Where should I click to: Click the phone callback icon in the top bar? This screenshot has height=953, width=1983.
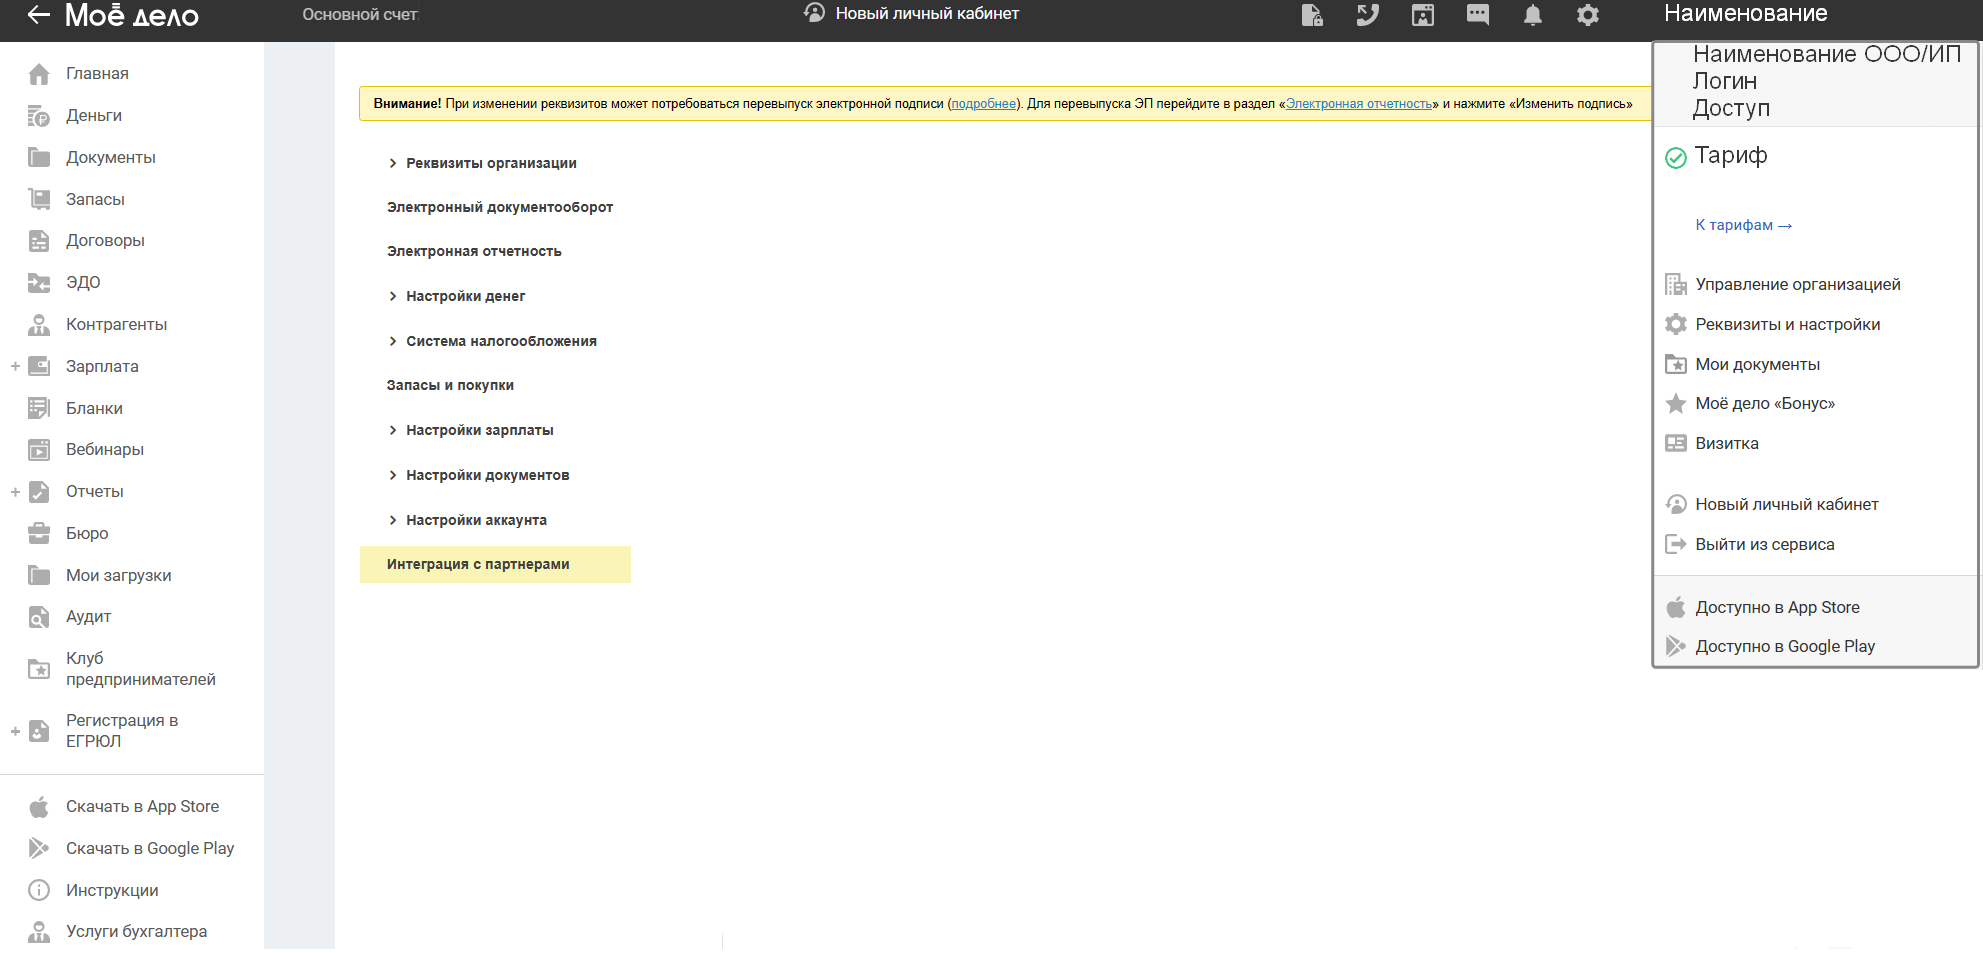[x=1367, y=15]
